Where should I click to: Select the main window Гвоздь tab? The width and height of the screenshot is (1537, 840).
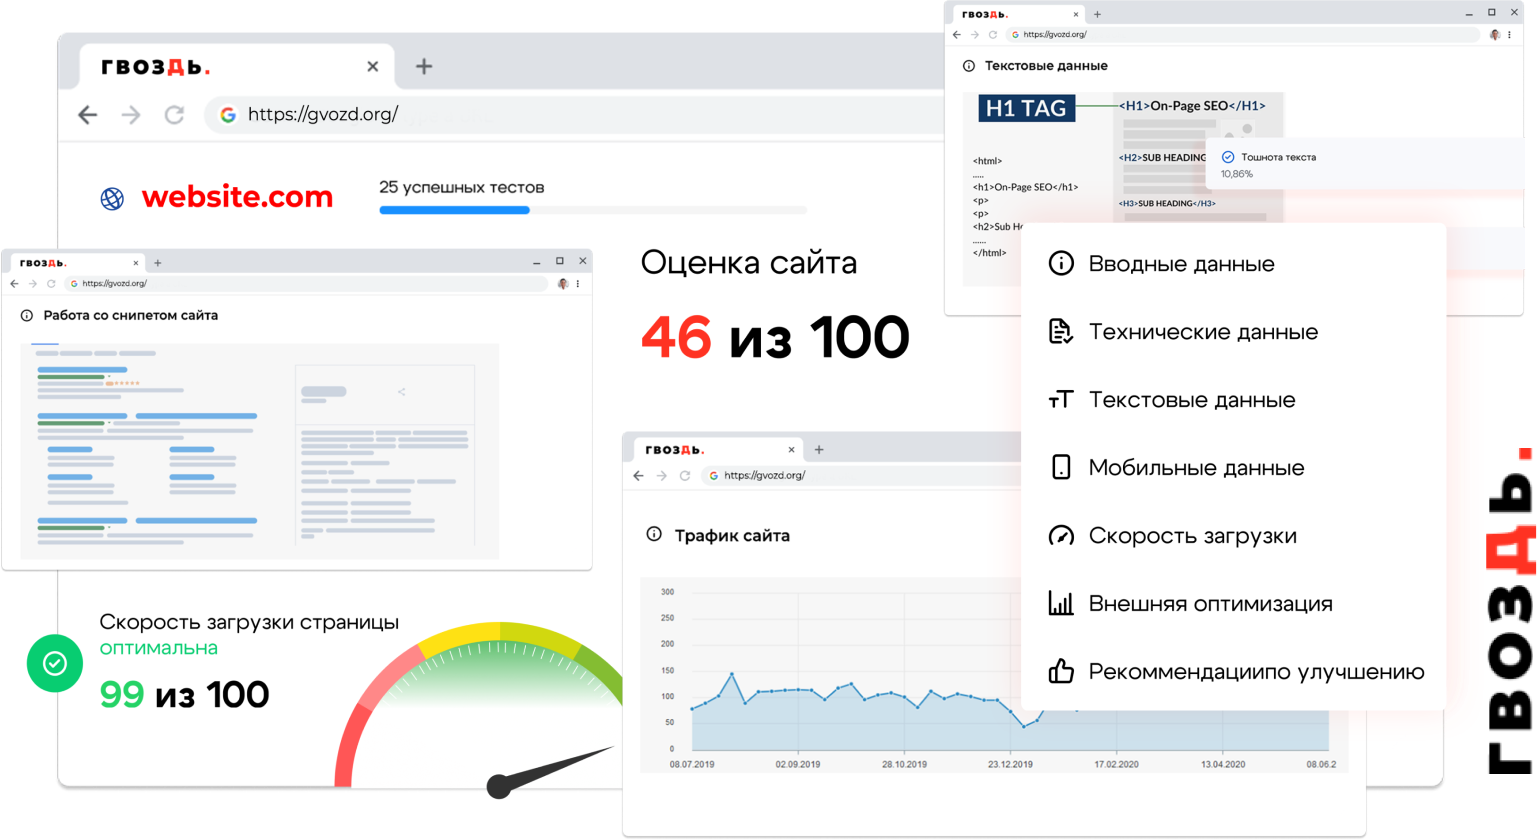236,67
